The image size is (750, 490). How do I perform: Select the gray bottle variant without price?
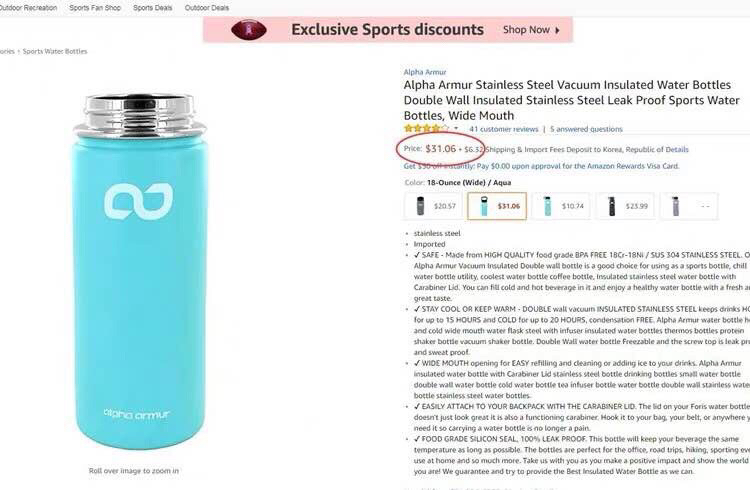(x=689, y=206)
